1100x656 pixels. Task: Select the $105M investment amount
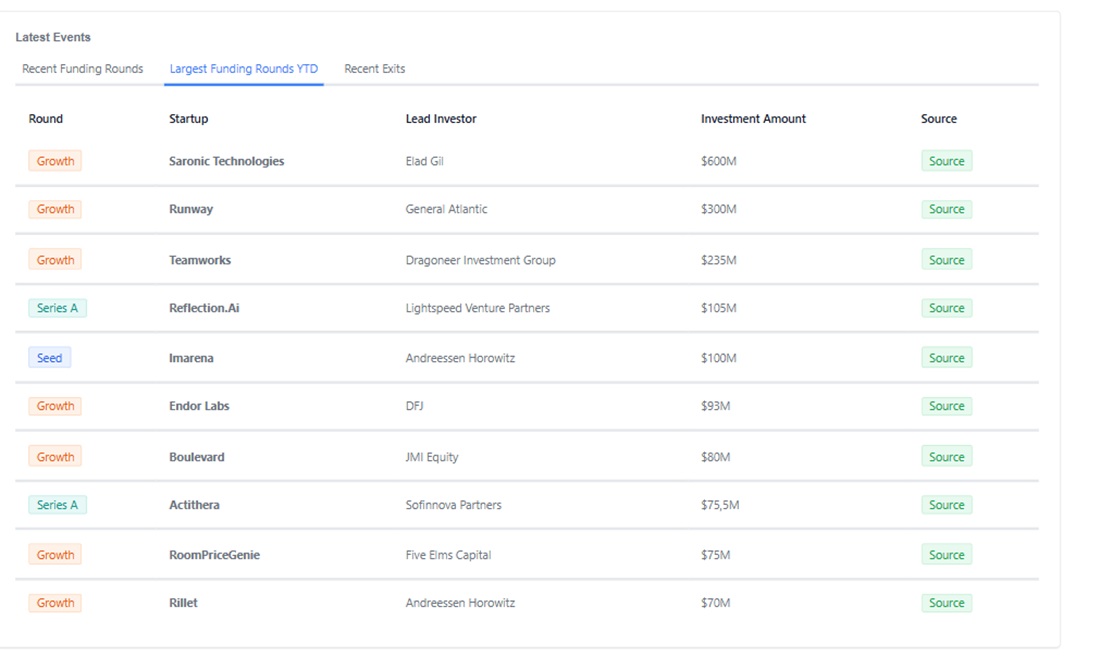[718, 308]
